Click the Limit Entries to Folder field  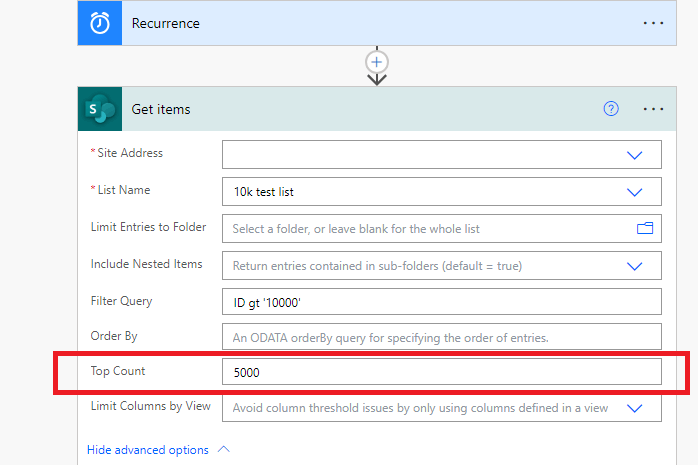click(442, 229)
